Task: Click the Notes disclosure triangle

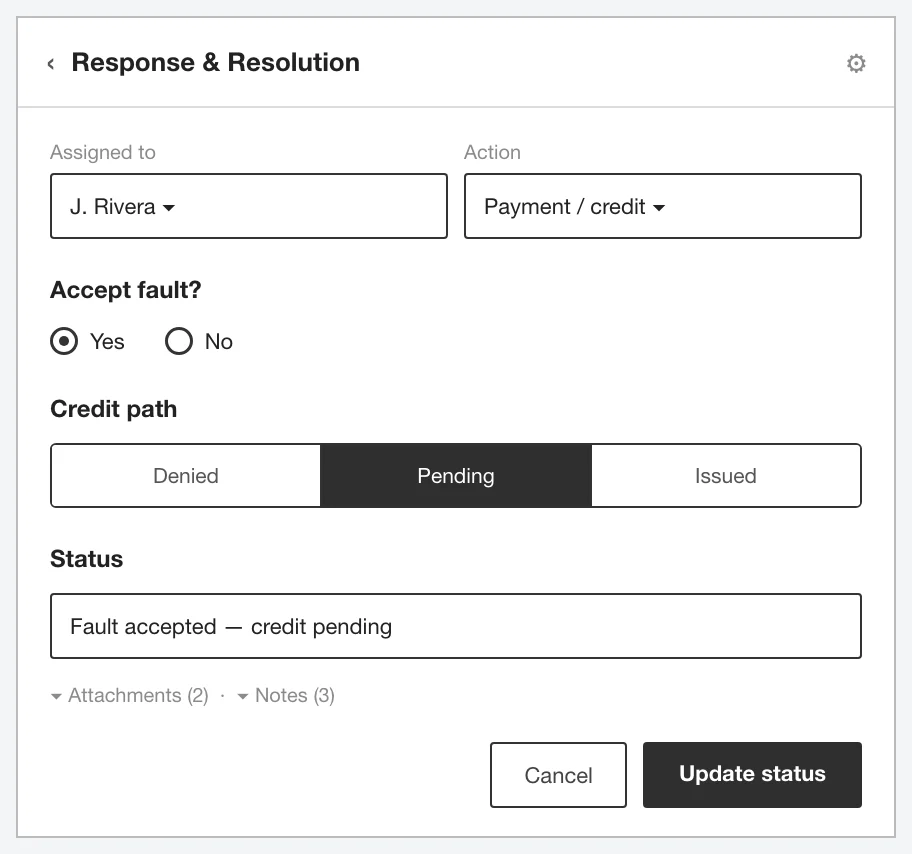Action: [x=243, y=696]
